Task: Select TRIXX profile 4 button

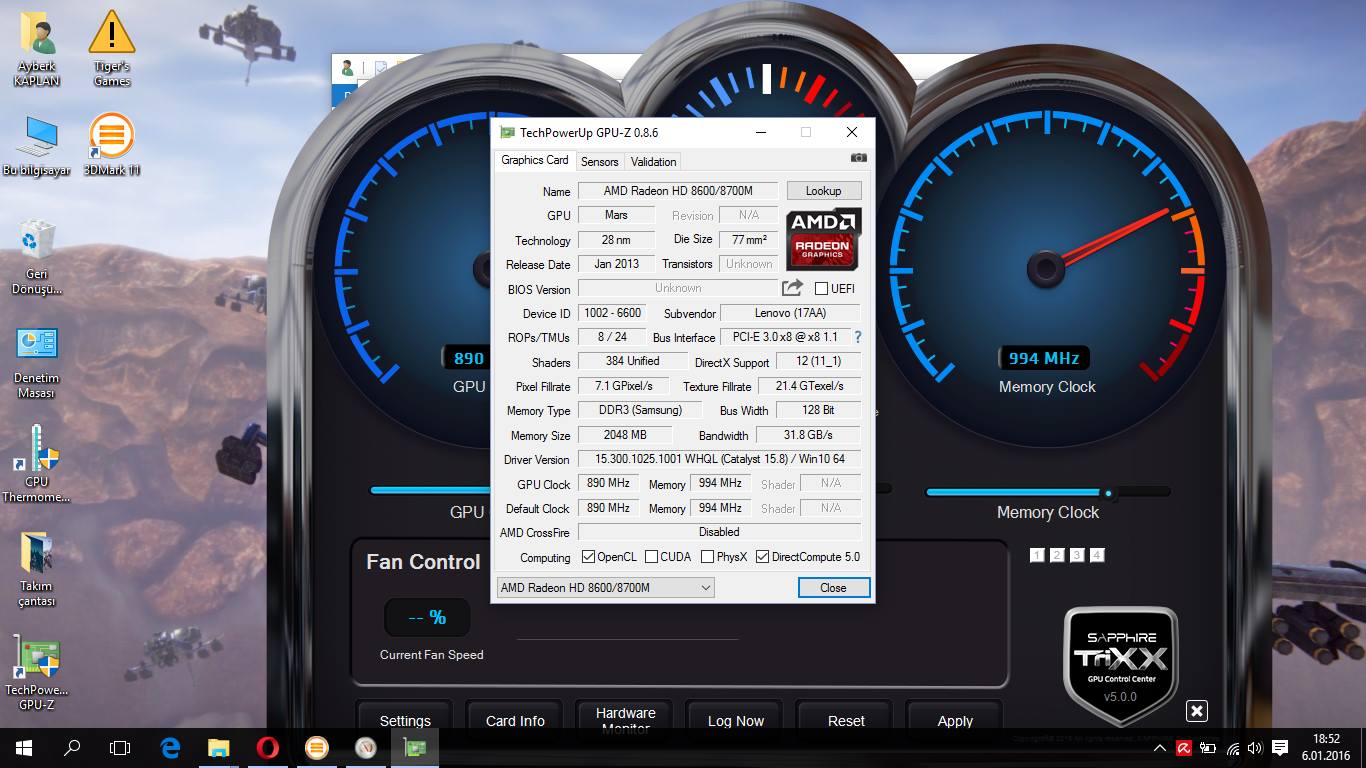Action: point(1097,555)
